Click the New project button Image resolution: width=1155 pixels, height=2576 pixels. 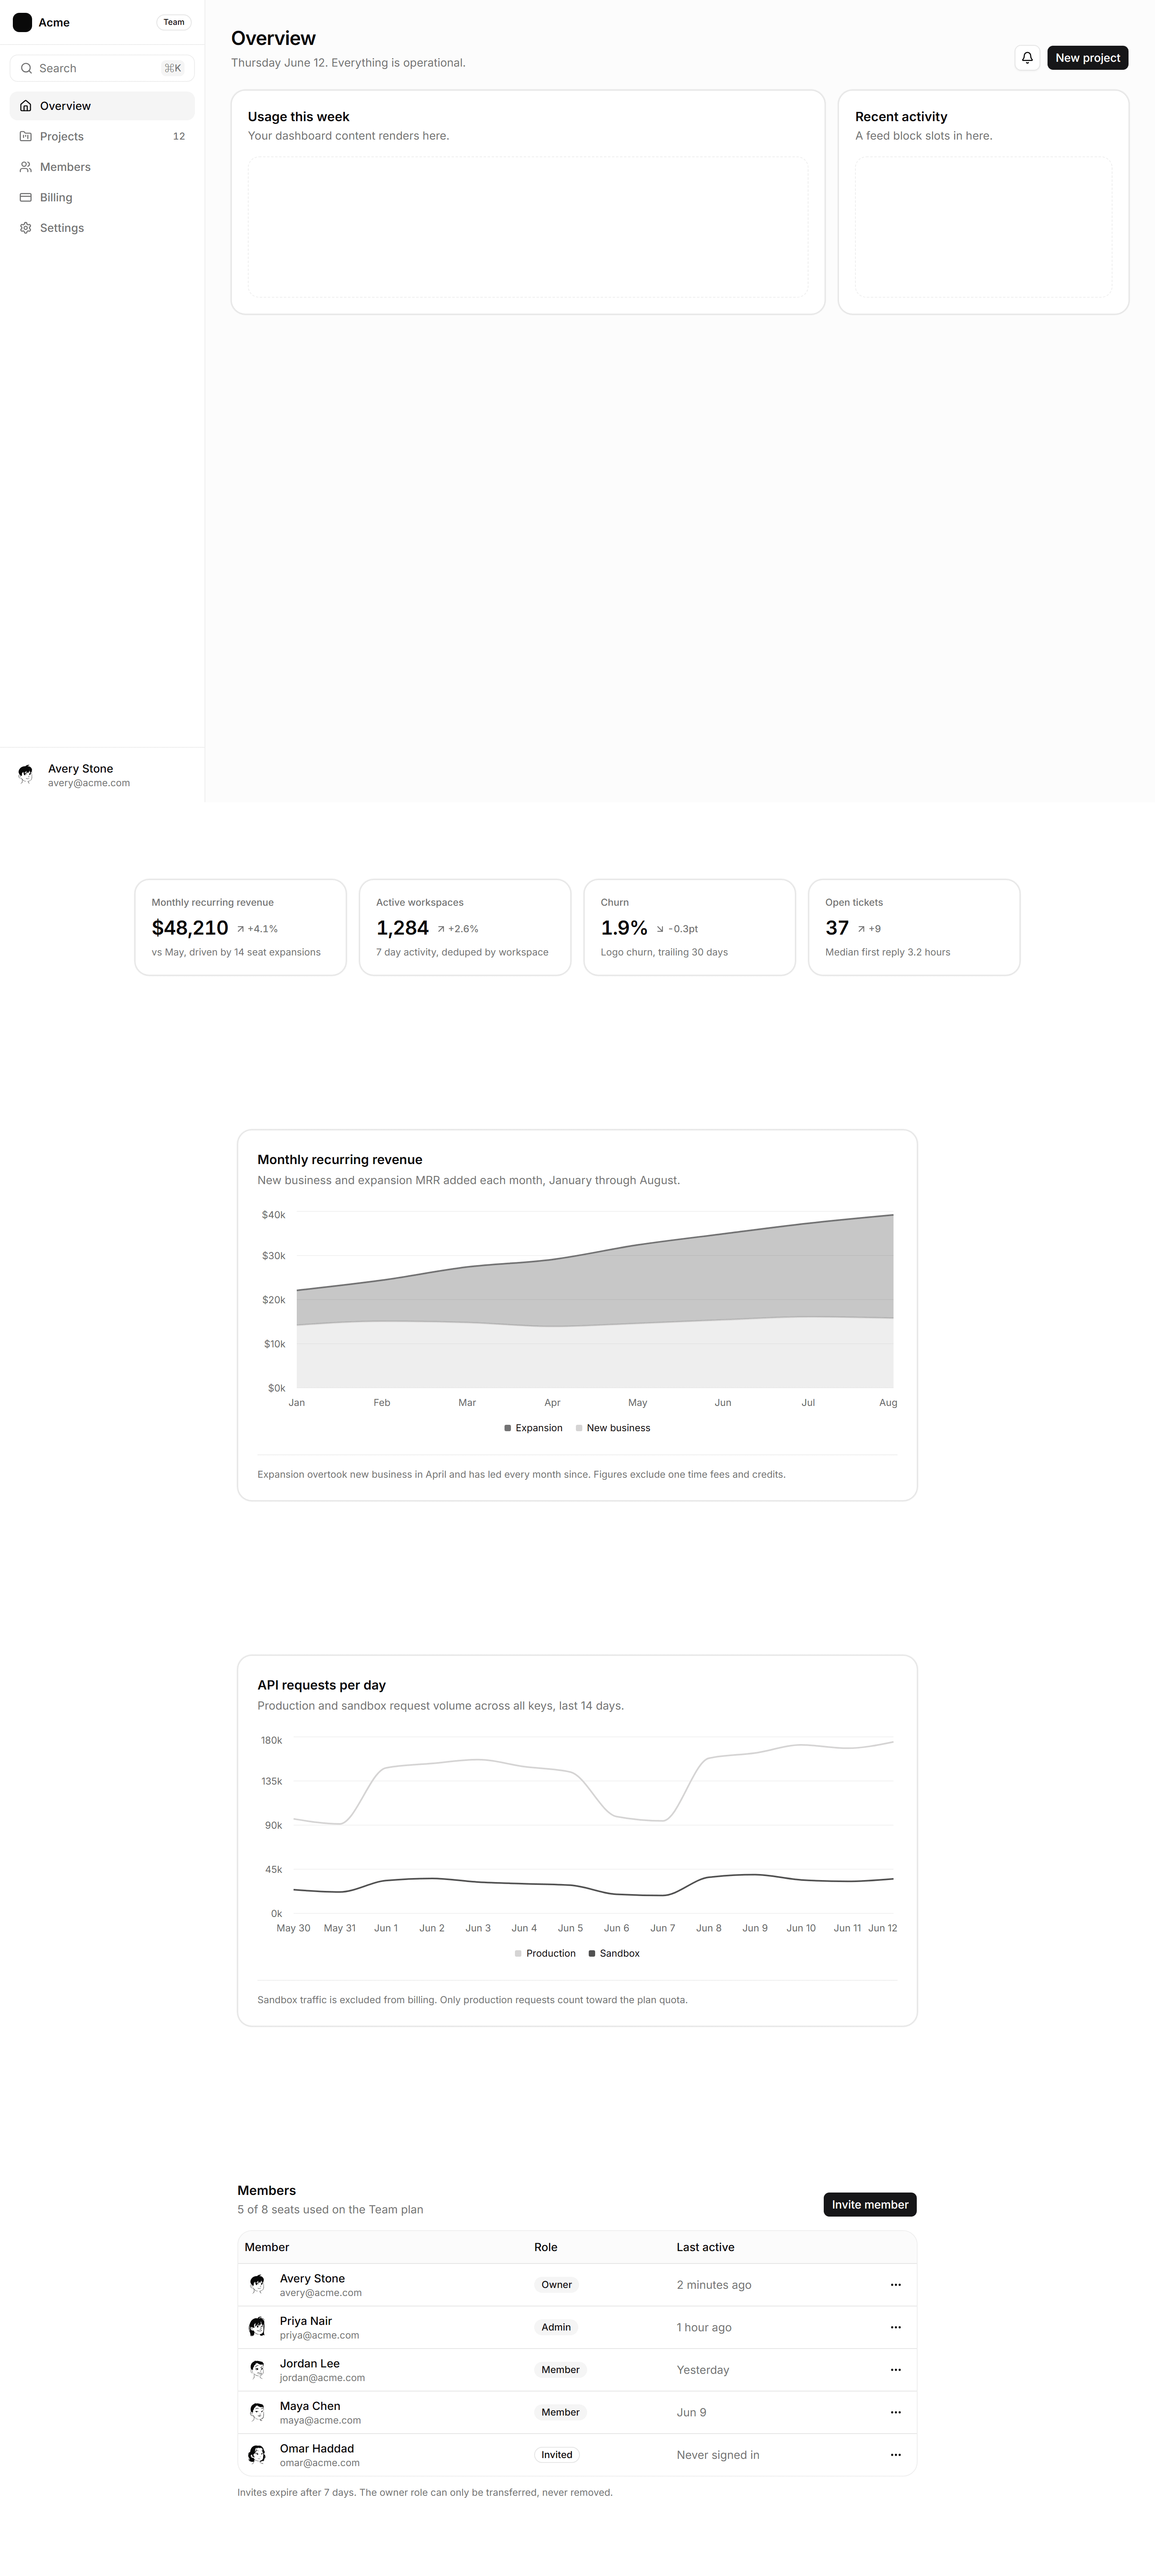tap(1088, 58)
